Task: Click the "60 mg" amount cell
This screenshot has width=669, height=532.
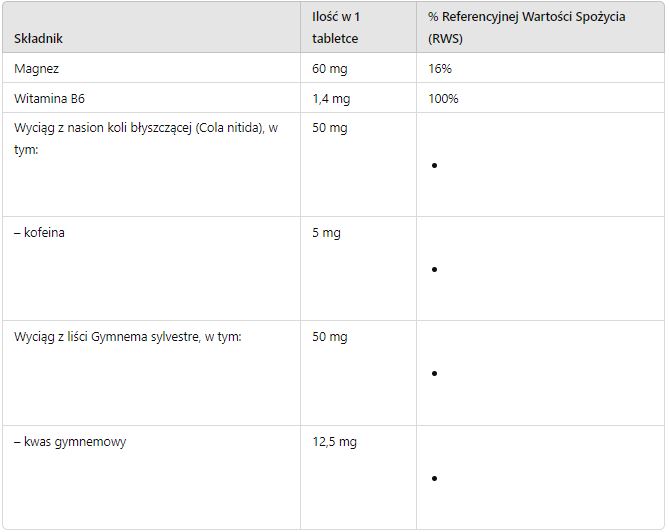Action: (328, 69)
